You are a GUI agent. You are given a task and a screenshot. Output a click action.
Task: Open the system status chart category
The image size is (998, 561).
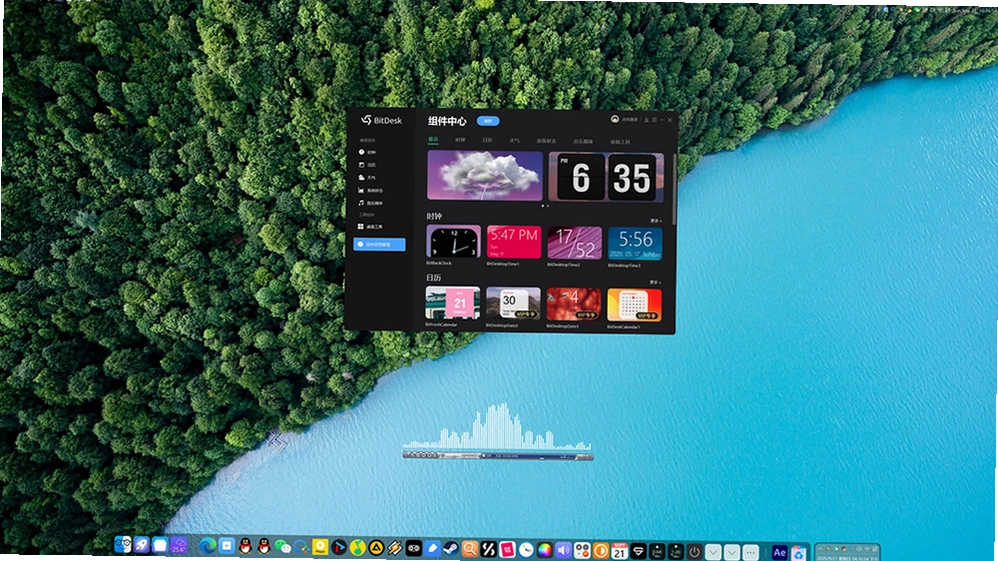coord(370,190)
